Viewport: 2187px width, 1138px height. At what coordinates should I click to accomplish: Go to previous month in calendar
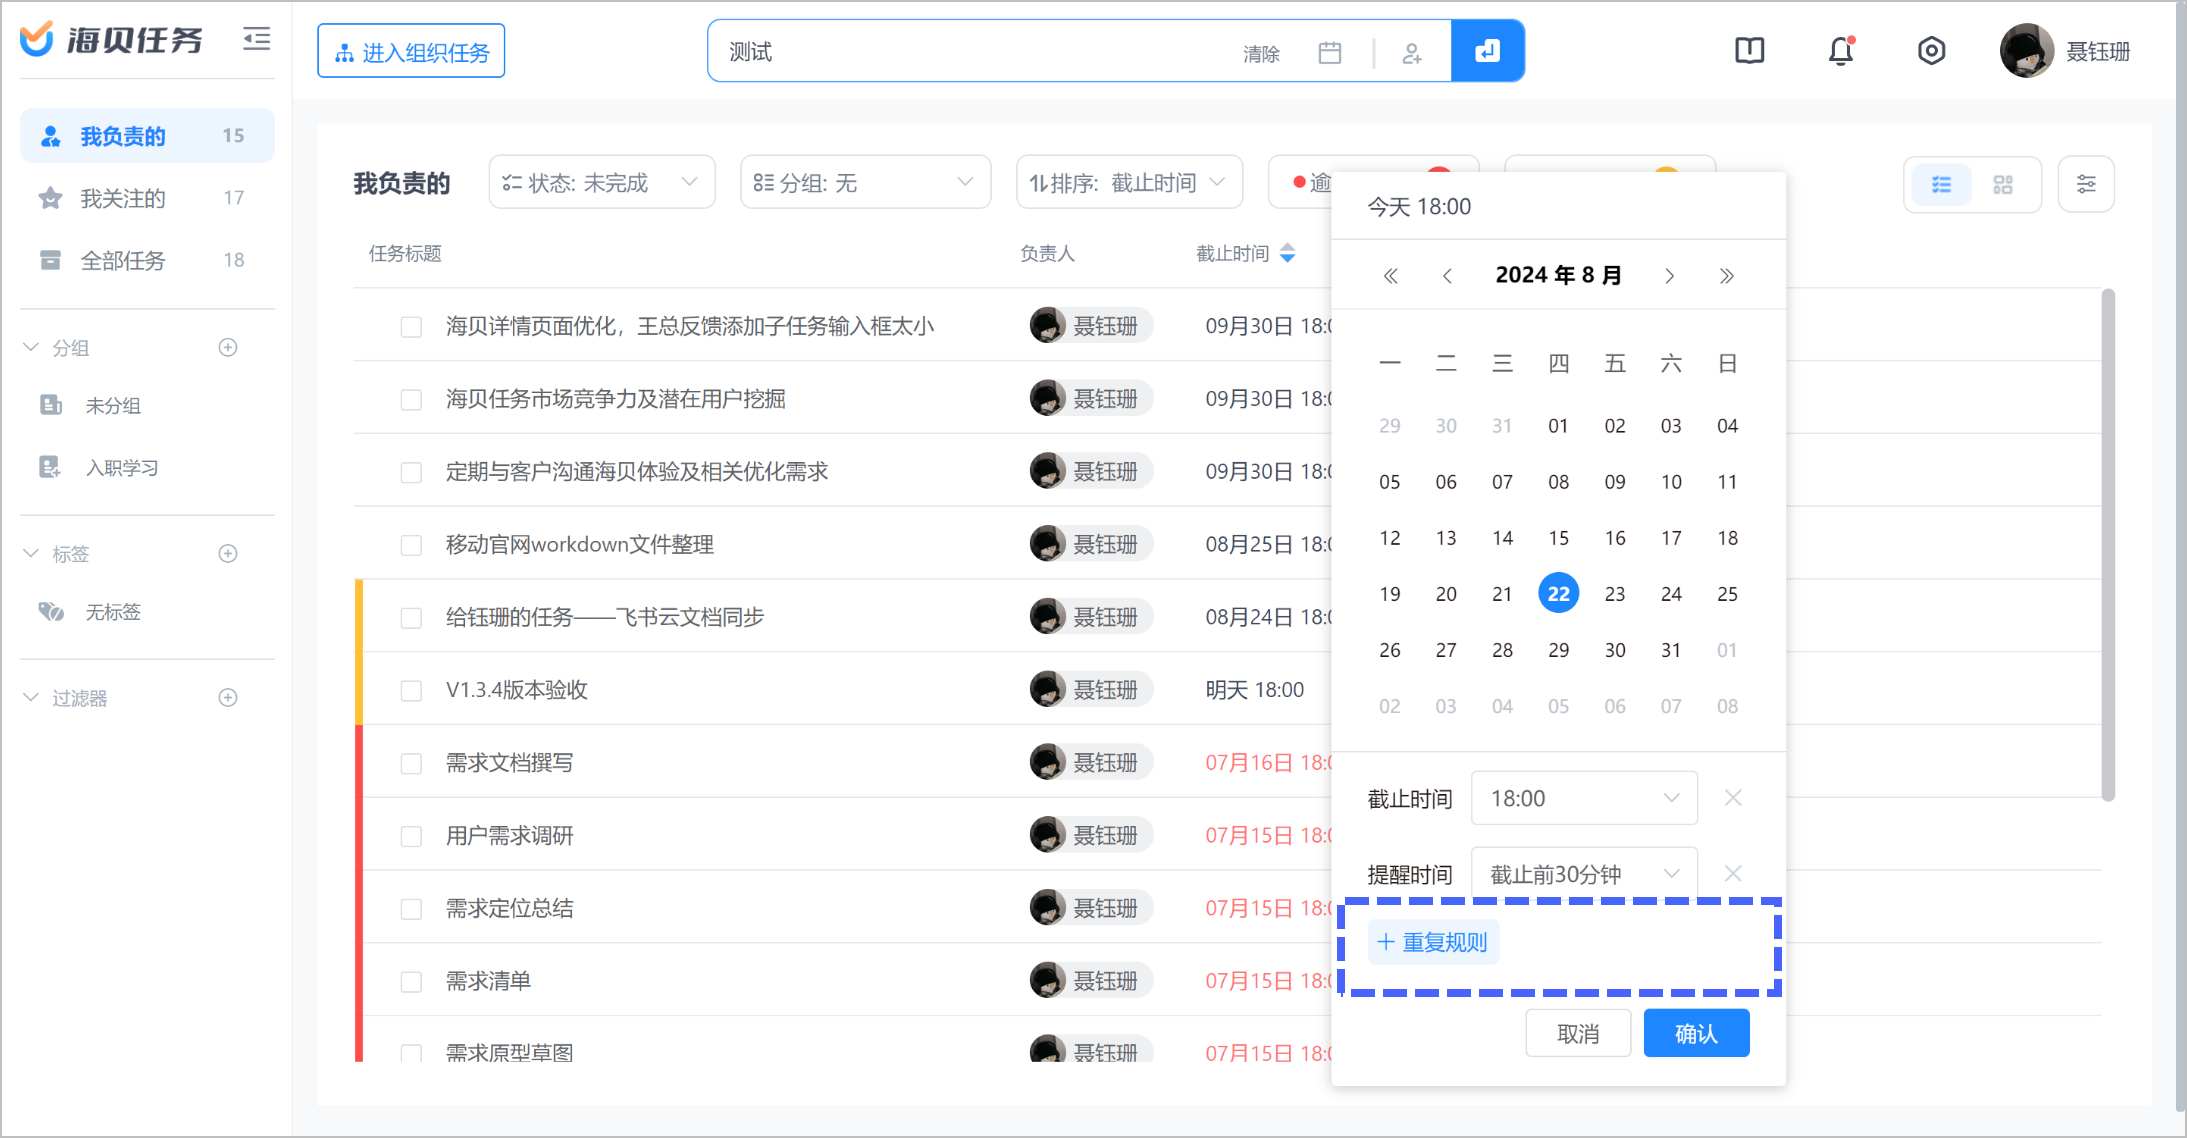pos(1446,276)
